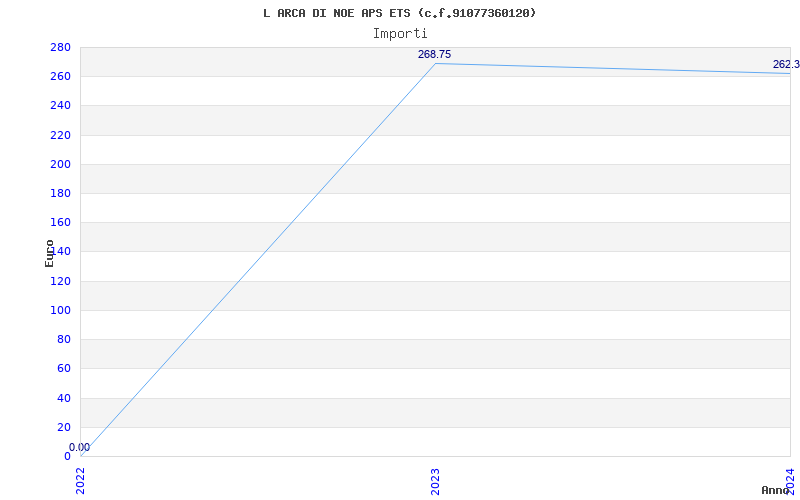The height and width of the screenshot is (500, 800).
Task: Click the 20 y-axis tick label
Action: [64, 427]
